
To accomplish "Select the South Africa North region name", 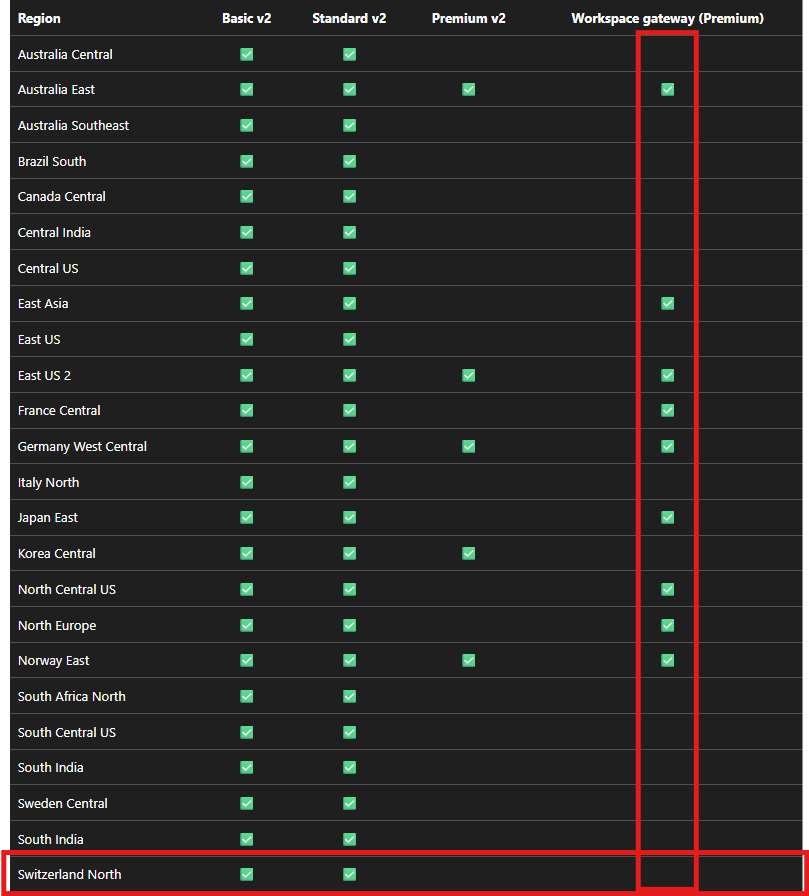I will [71, 697].
